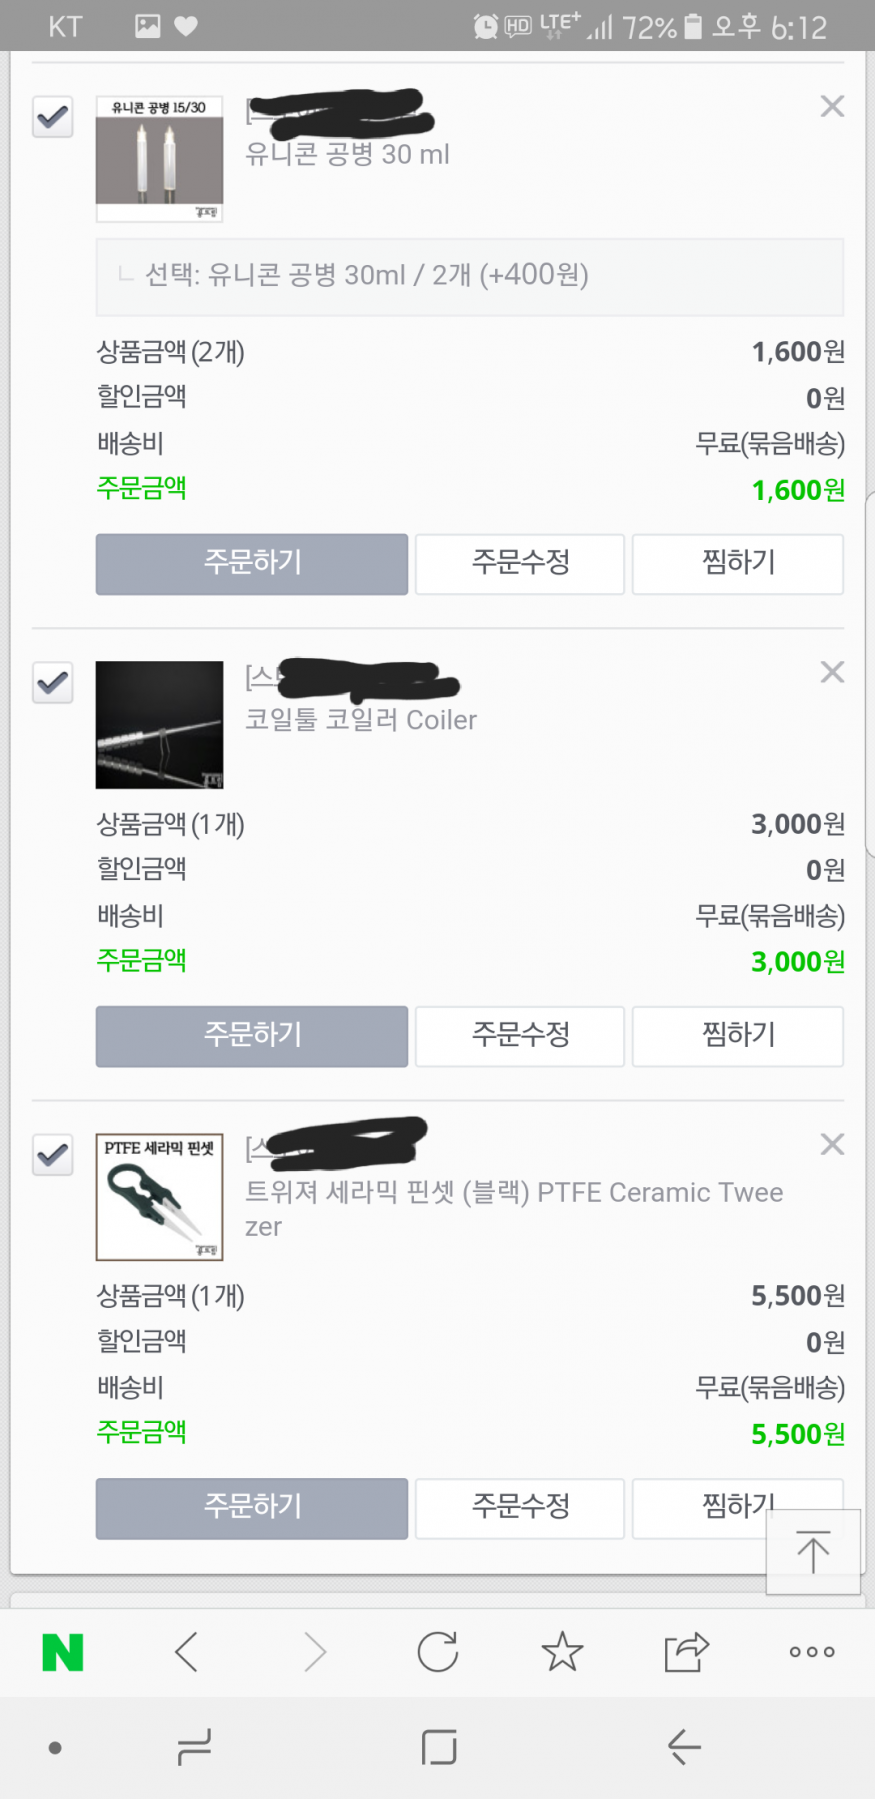
Task: Reload page with refresh icon
Action: (x=438, y=1652)
